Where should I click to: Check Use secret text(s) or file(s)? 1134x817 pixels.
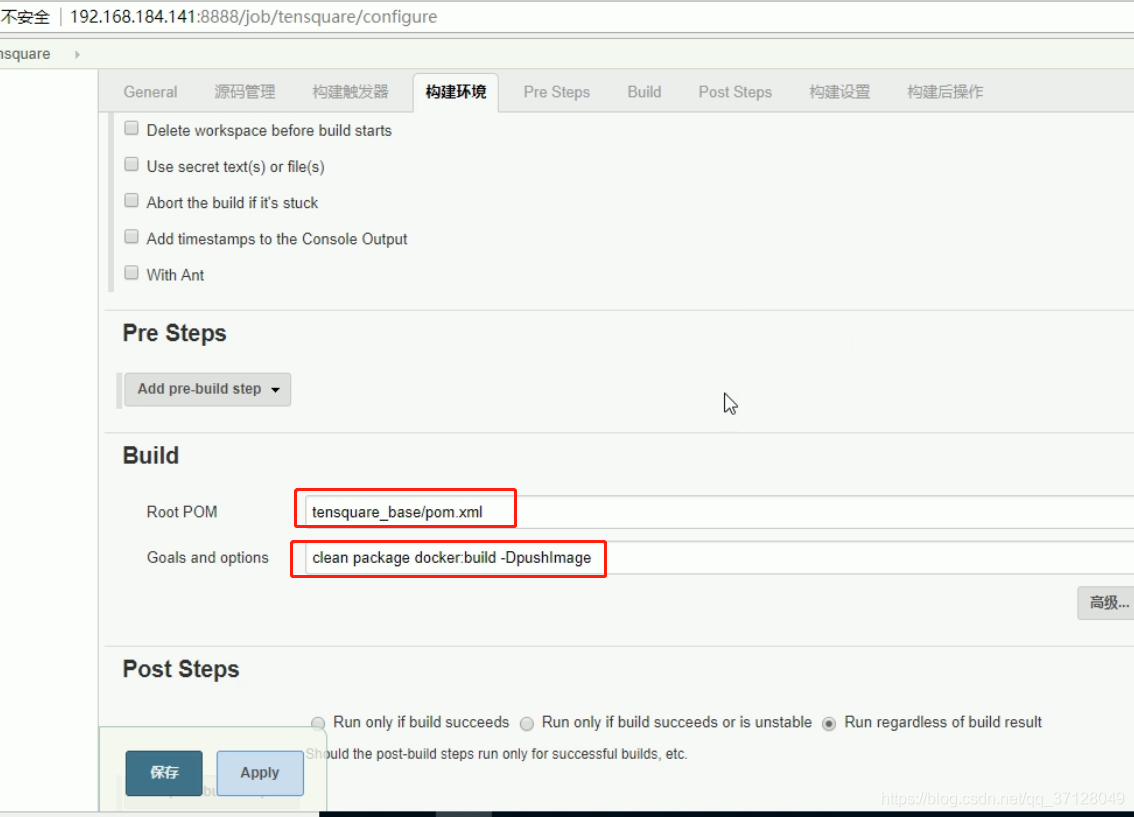point(131,165)
